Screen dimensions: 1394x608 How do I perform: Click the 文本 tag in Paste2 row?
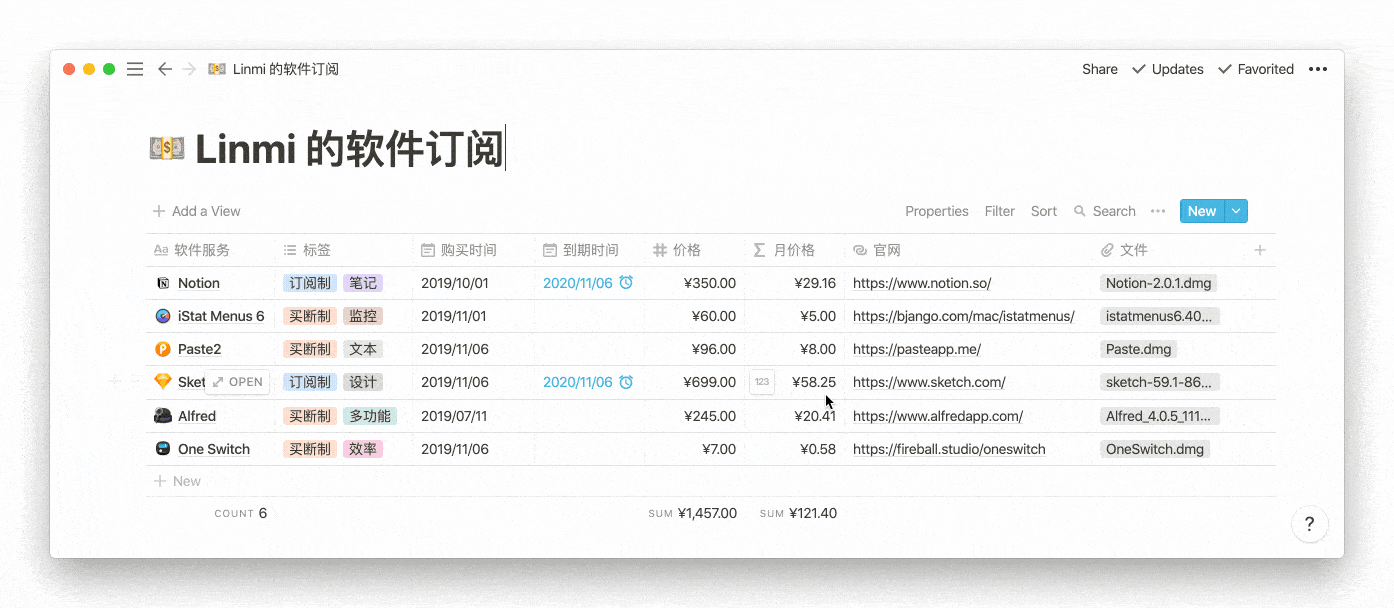(363, 349)
